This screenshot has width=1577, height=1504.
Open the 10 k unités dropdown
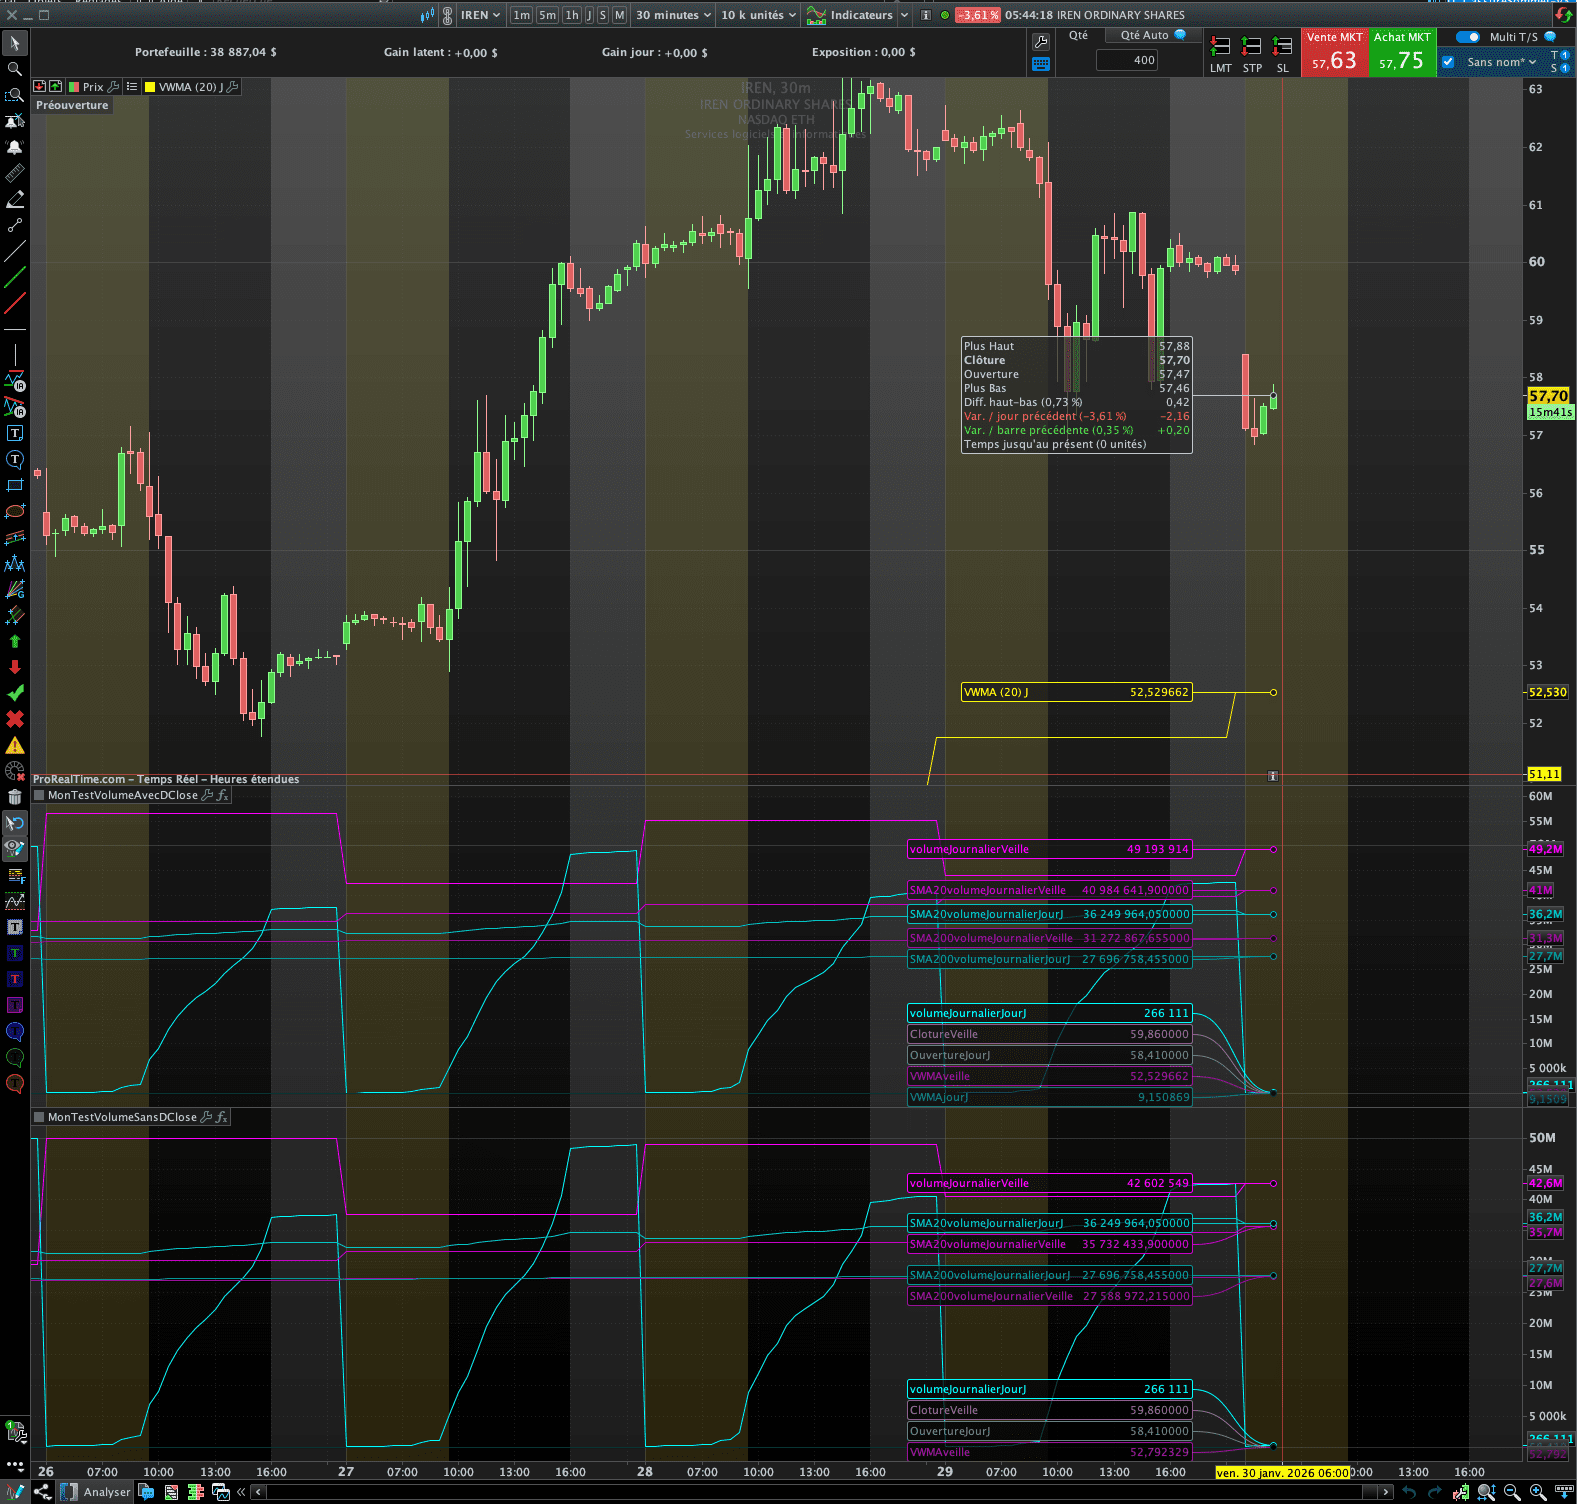759,15
